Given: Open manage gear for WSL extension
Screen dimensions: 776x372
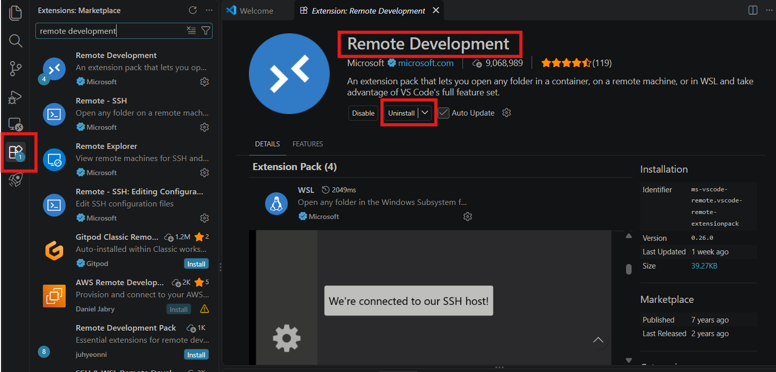Looking at the screenshot, I should coord(467,217).
